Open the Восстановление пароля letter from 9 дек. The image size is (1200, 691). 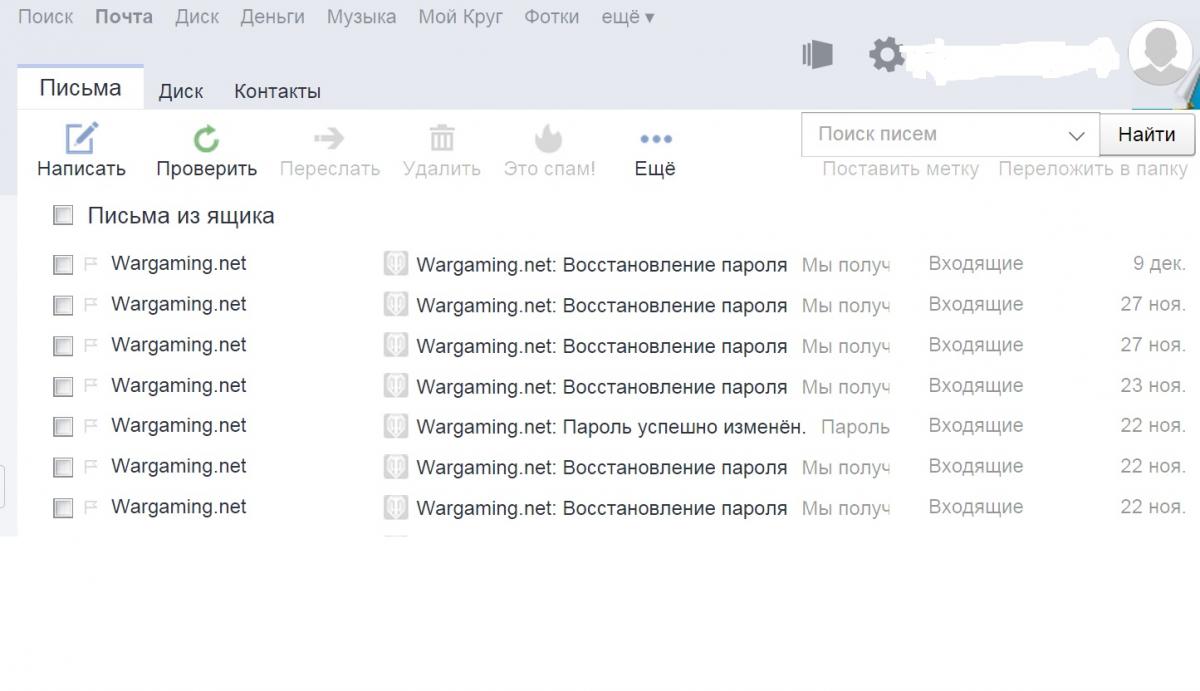[602, 265]
